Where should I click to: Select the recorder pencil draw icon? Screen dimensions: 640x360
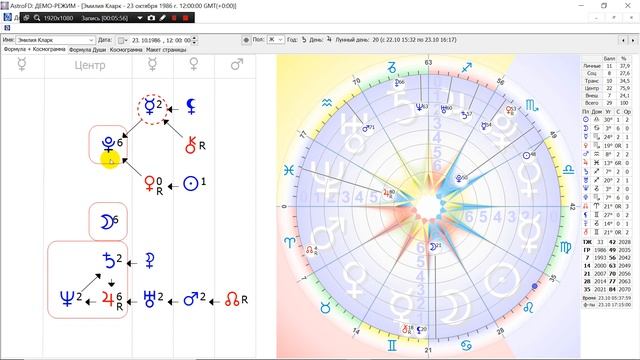[x=162, y=18]
